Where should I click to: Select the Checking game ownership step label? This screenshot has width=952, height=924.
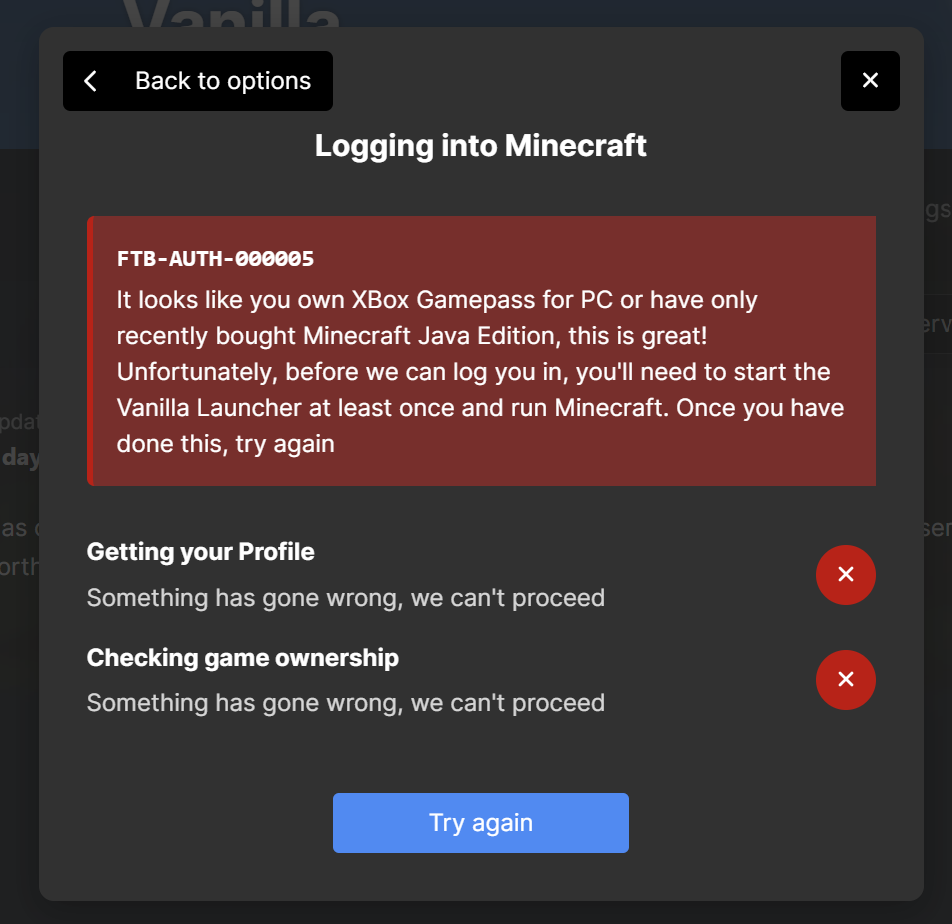[x=242, y=658]
